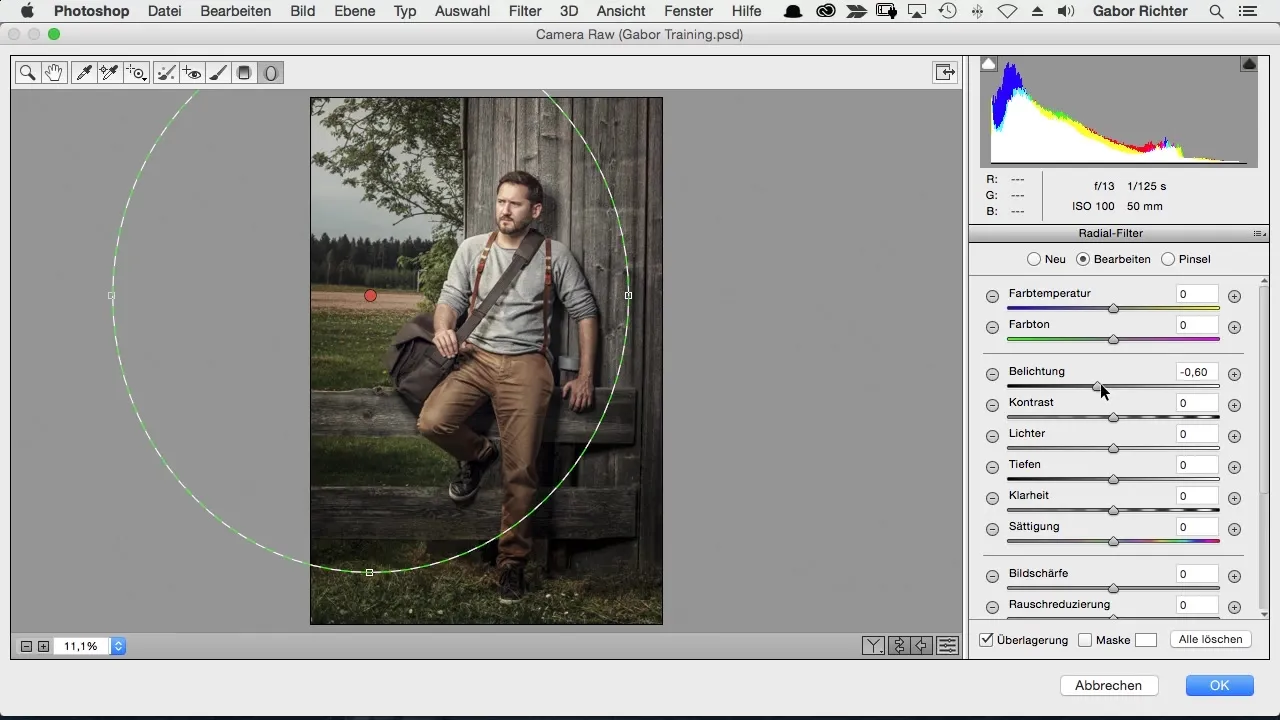
Task: Increase Sättigung with plus icon
Action: pyautogui.click(x=1234, y=529)
